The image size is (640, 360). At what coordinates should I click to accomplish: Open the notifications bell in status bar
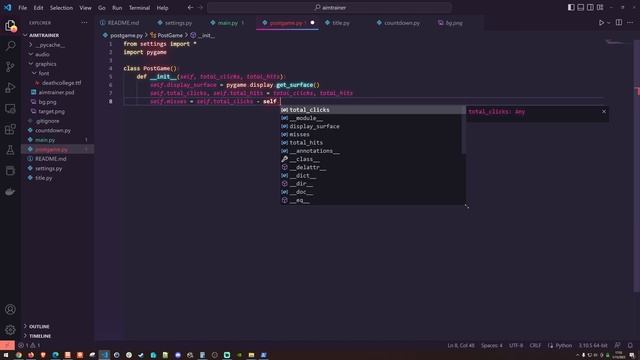click(630, 345)
